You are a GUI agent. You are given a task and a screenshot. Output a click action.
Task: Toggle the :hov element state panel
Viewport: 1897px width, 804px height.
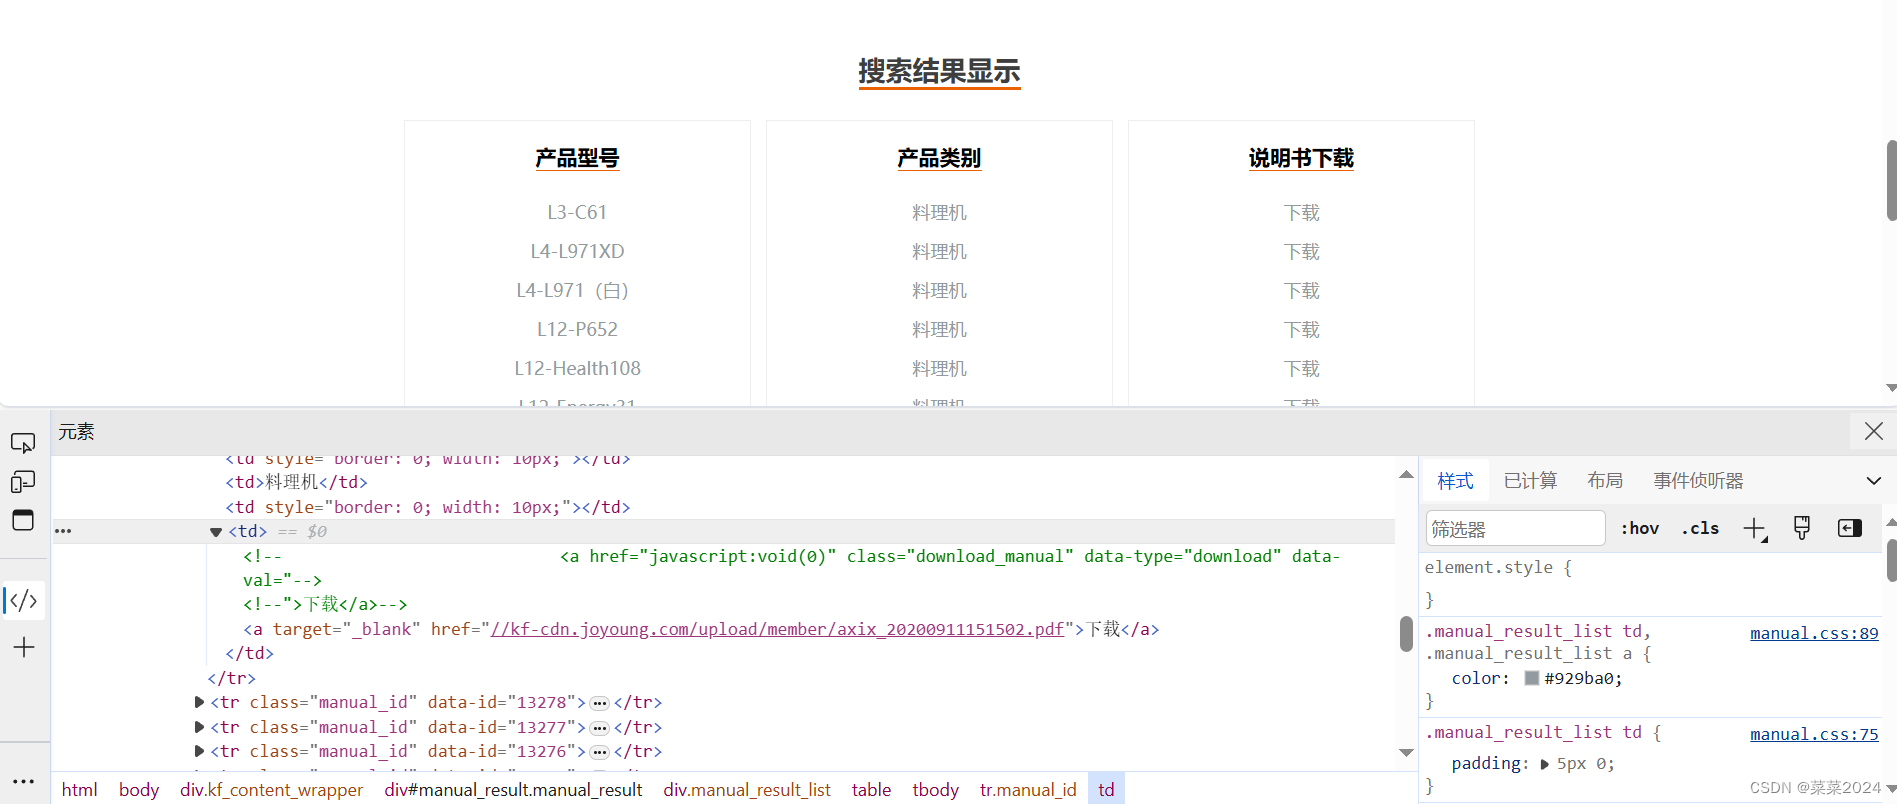click(1640, 528)
